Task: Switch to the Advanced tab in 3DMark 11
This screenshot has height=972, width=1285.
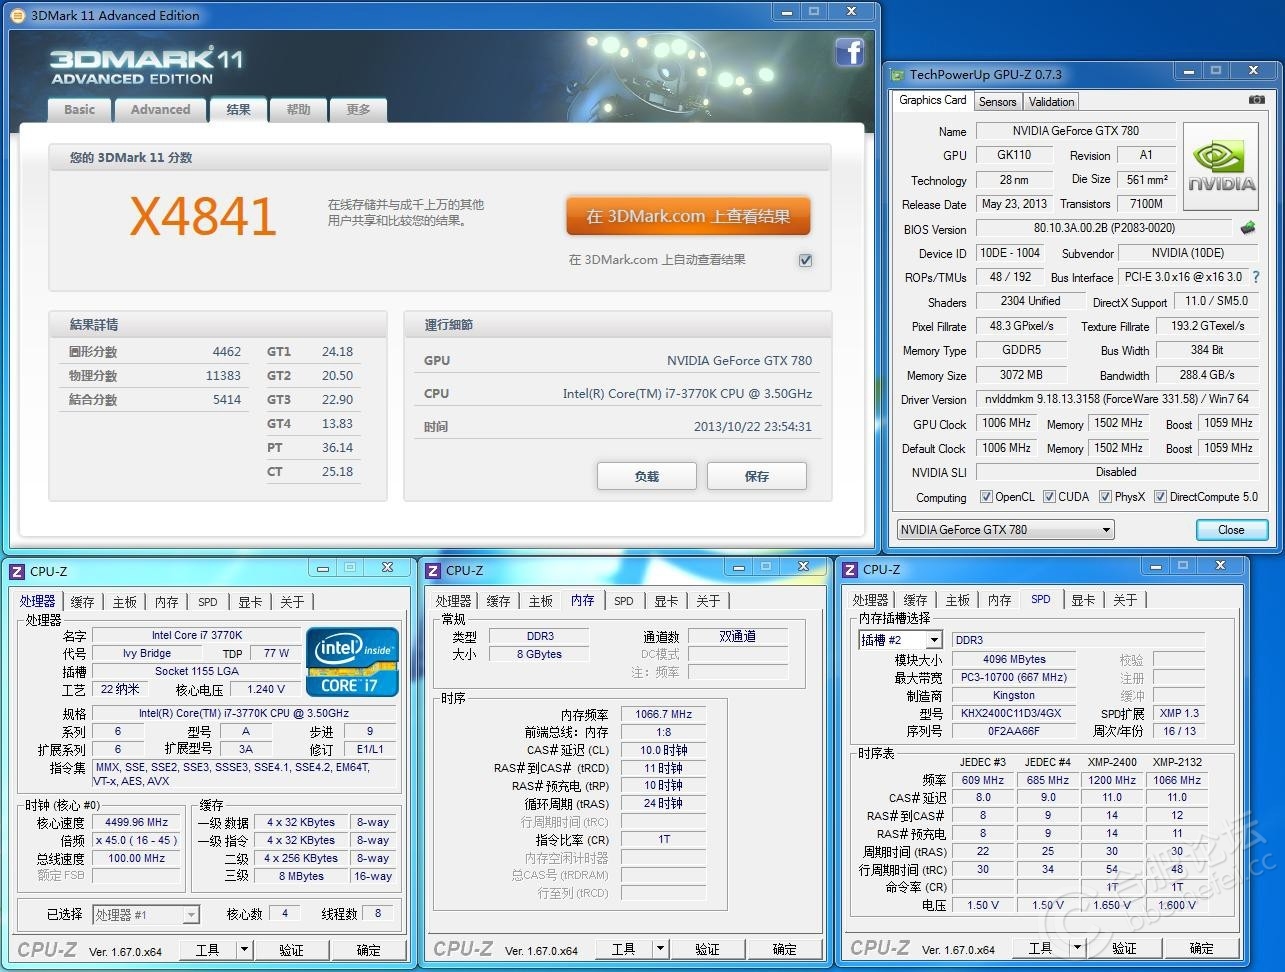Action: (x=160, y=110)
